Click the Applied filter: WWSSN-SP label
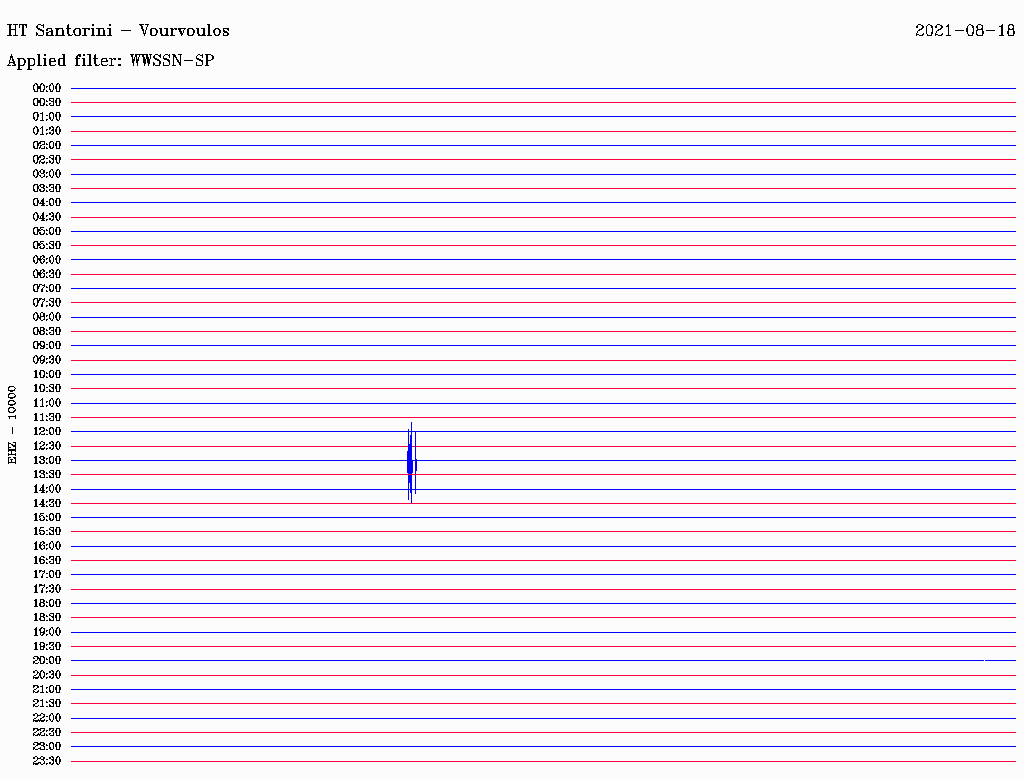 (x=110, y=61)
